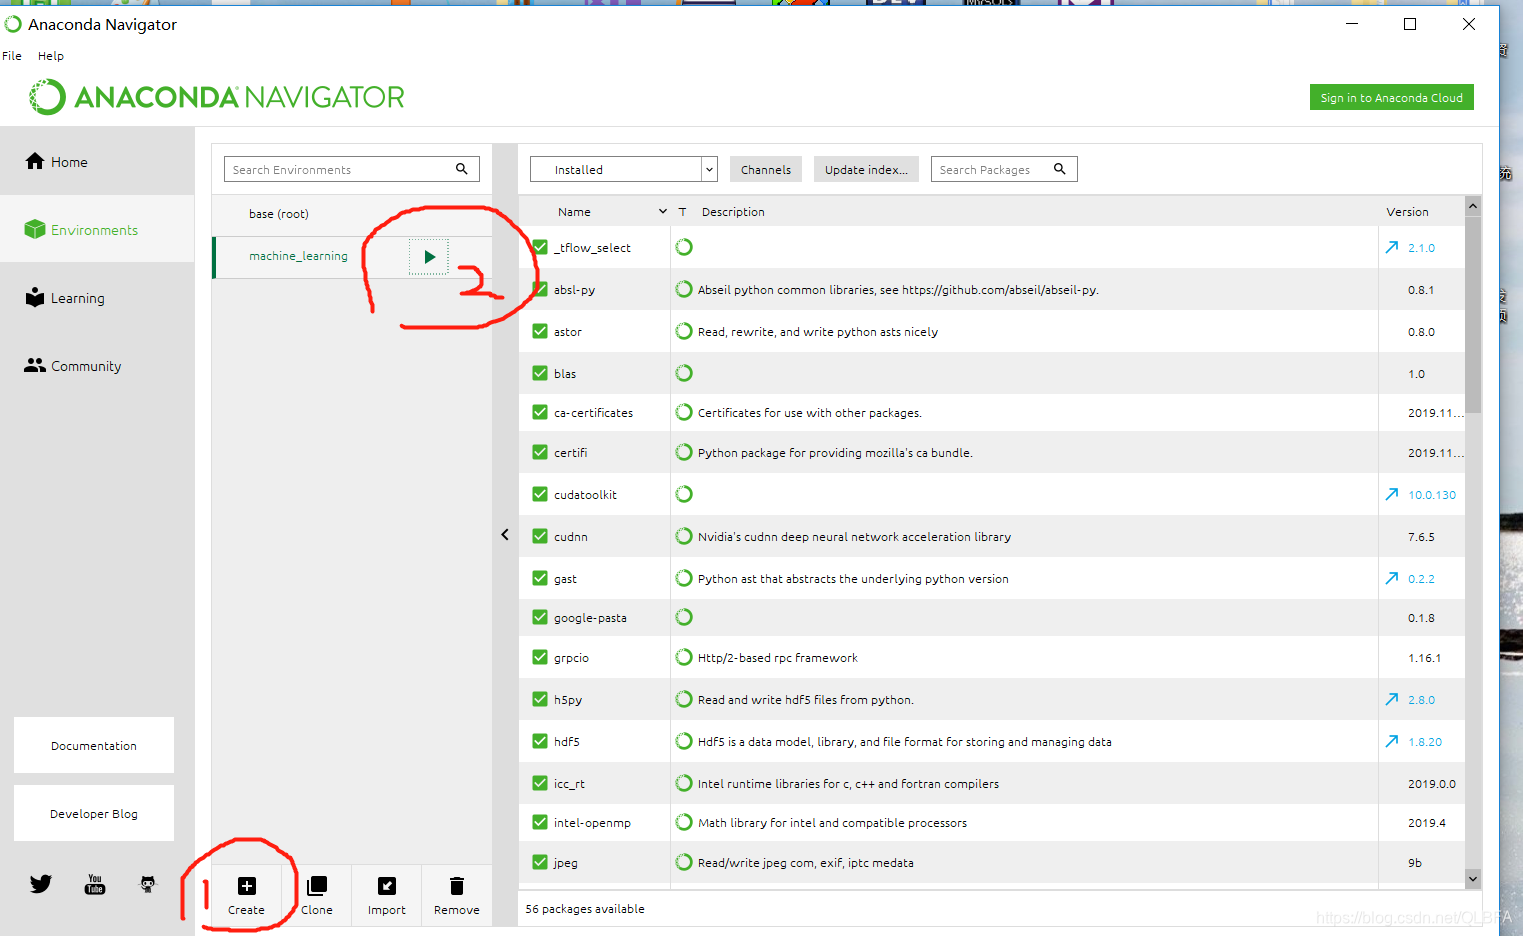
Task: Select the base (root) environment
Action: [352, 214]
